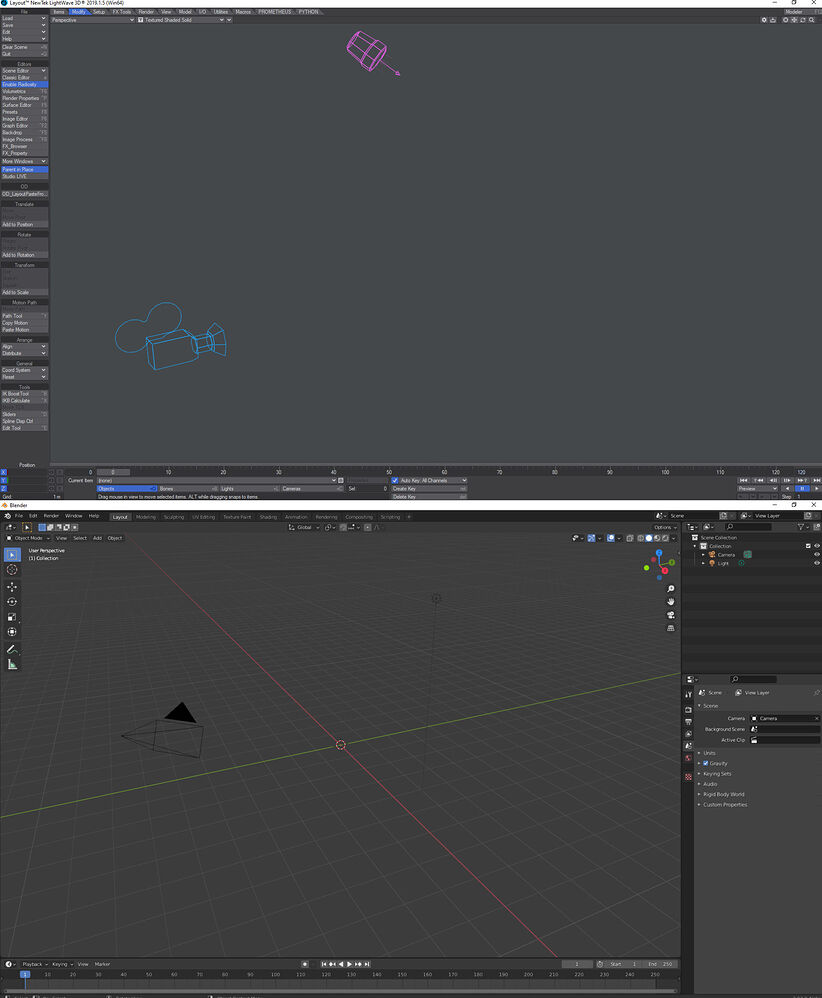Open the Perspective view dropdown in LightWave

[93, 20]
